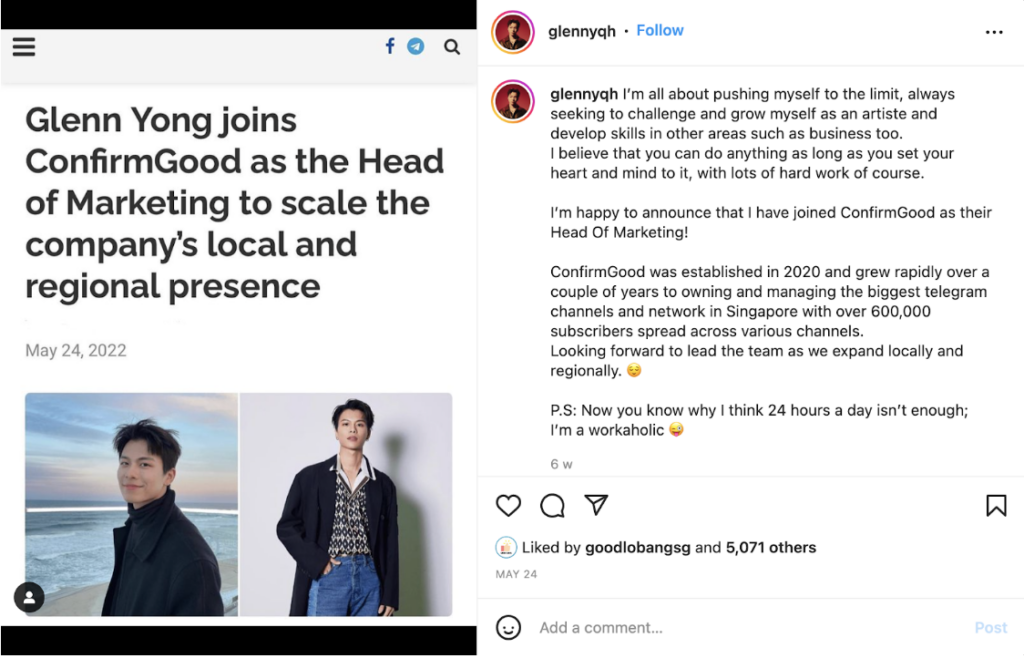
Task: Open search on the article site
Action: (451, 46)
